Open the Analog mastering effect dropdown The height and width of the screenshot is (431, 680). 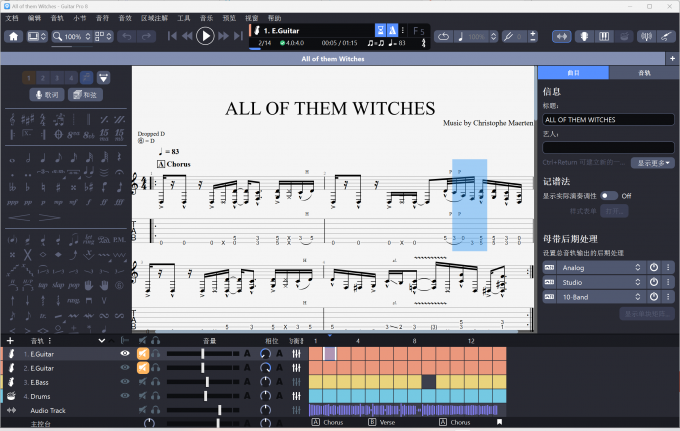click(600, 268)
